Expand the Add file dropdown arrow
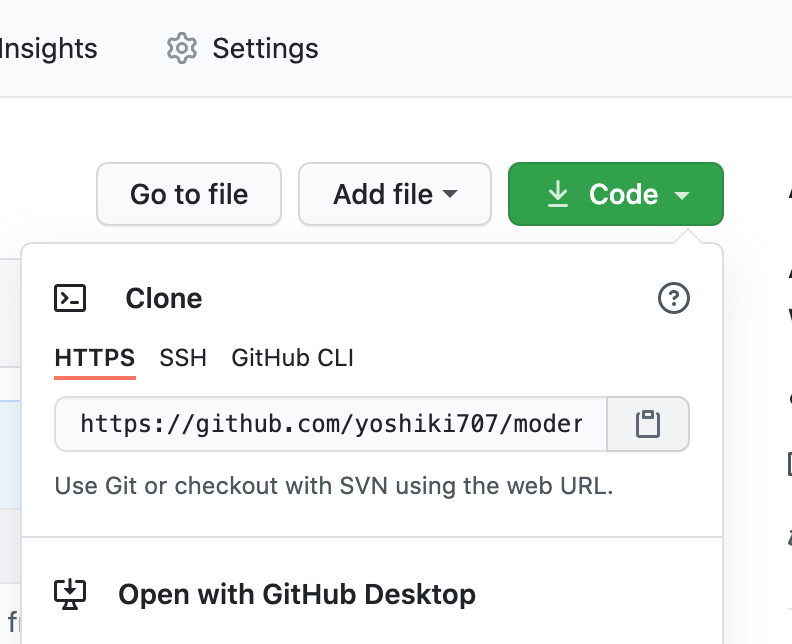Image resolution: width=792 pixels, height=644 pixels. pos(450,194)
